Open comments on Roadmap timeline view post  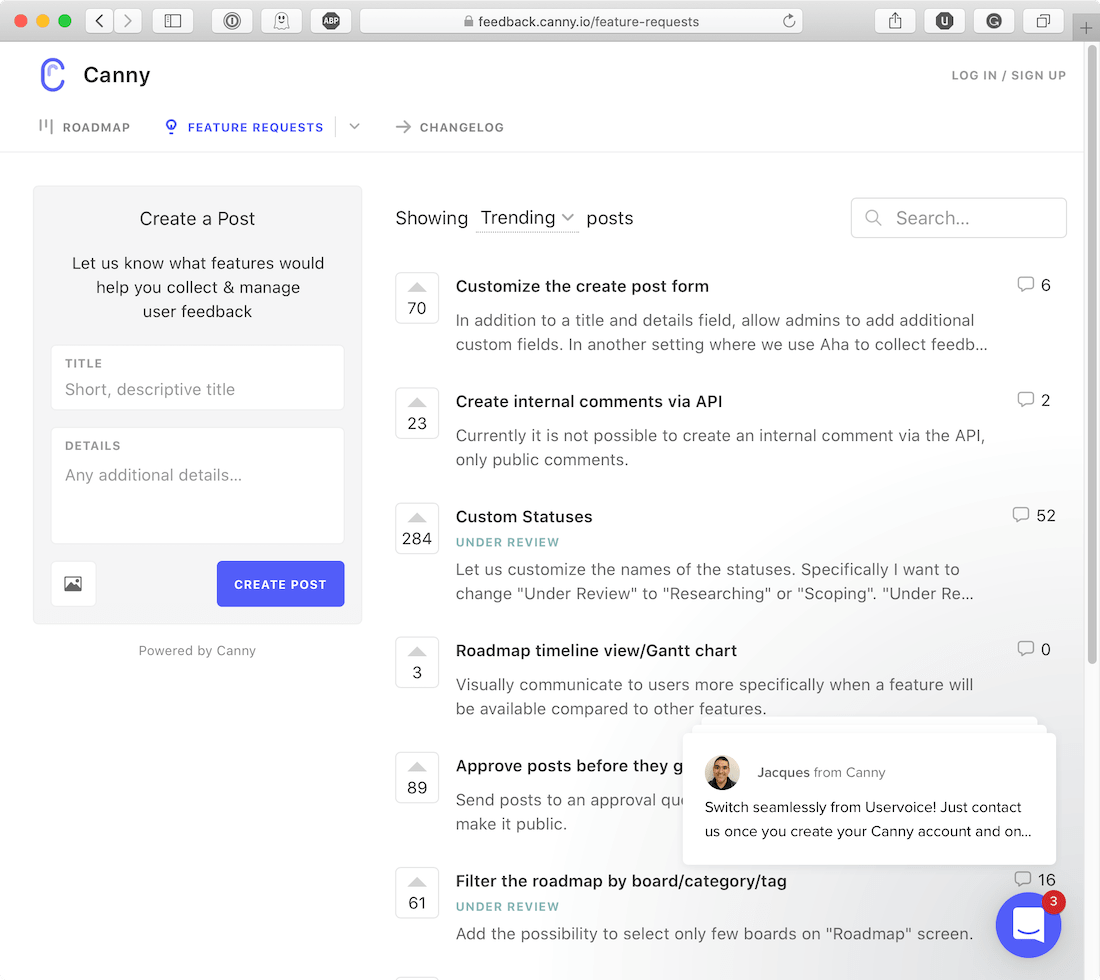point(1033,649)
